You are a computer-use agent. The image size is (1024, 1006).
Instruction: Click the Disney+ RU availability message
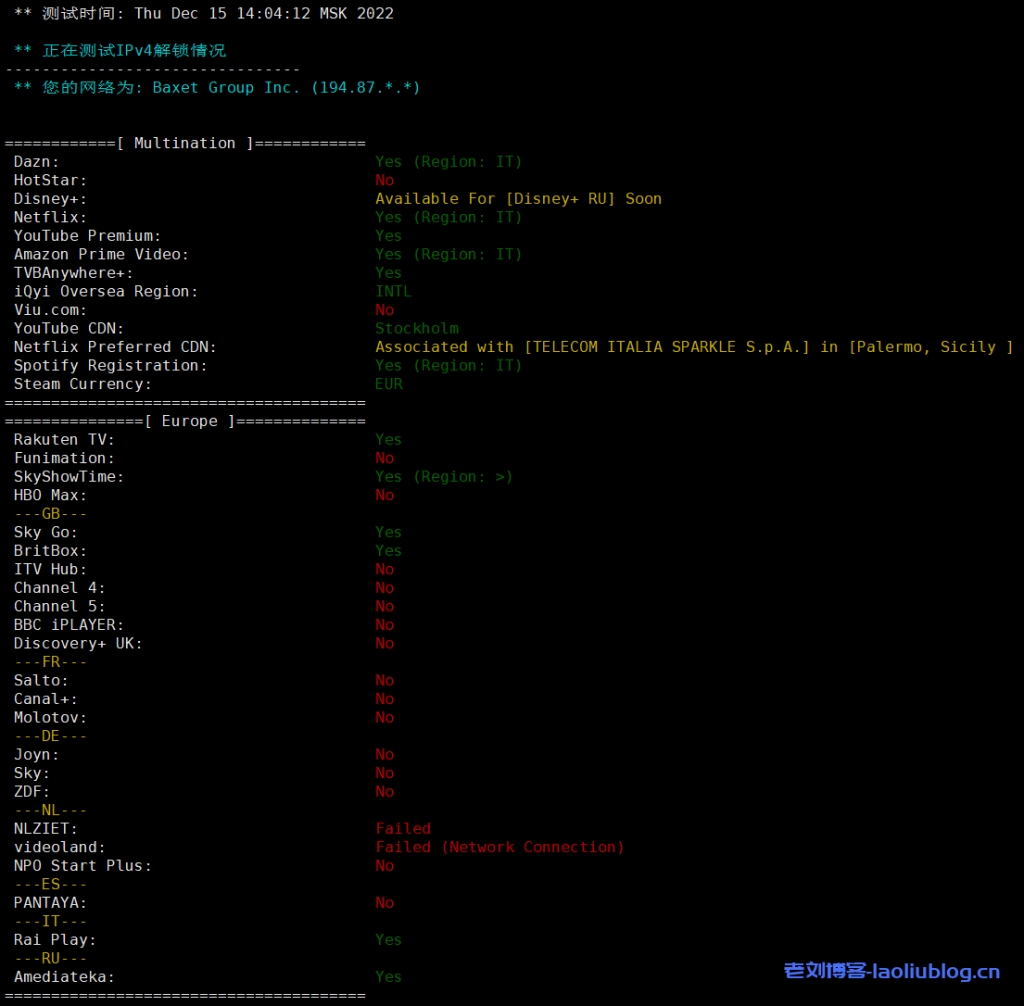tap(518, 199)
